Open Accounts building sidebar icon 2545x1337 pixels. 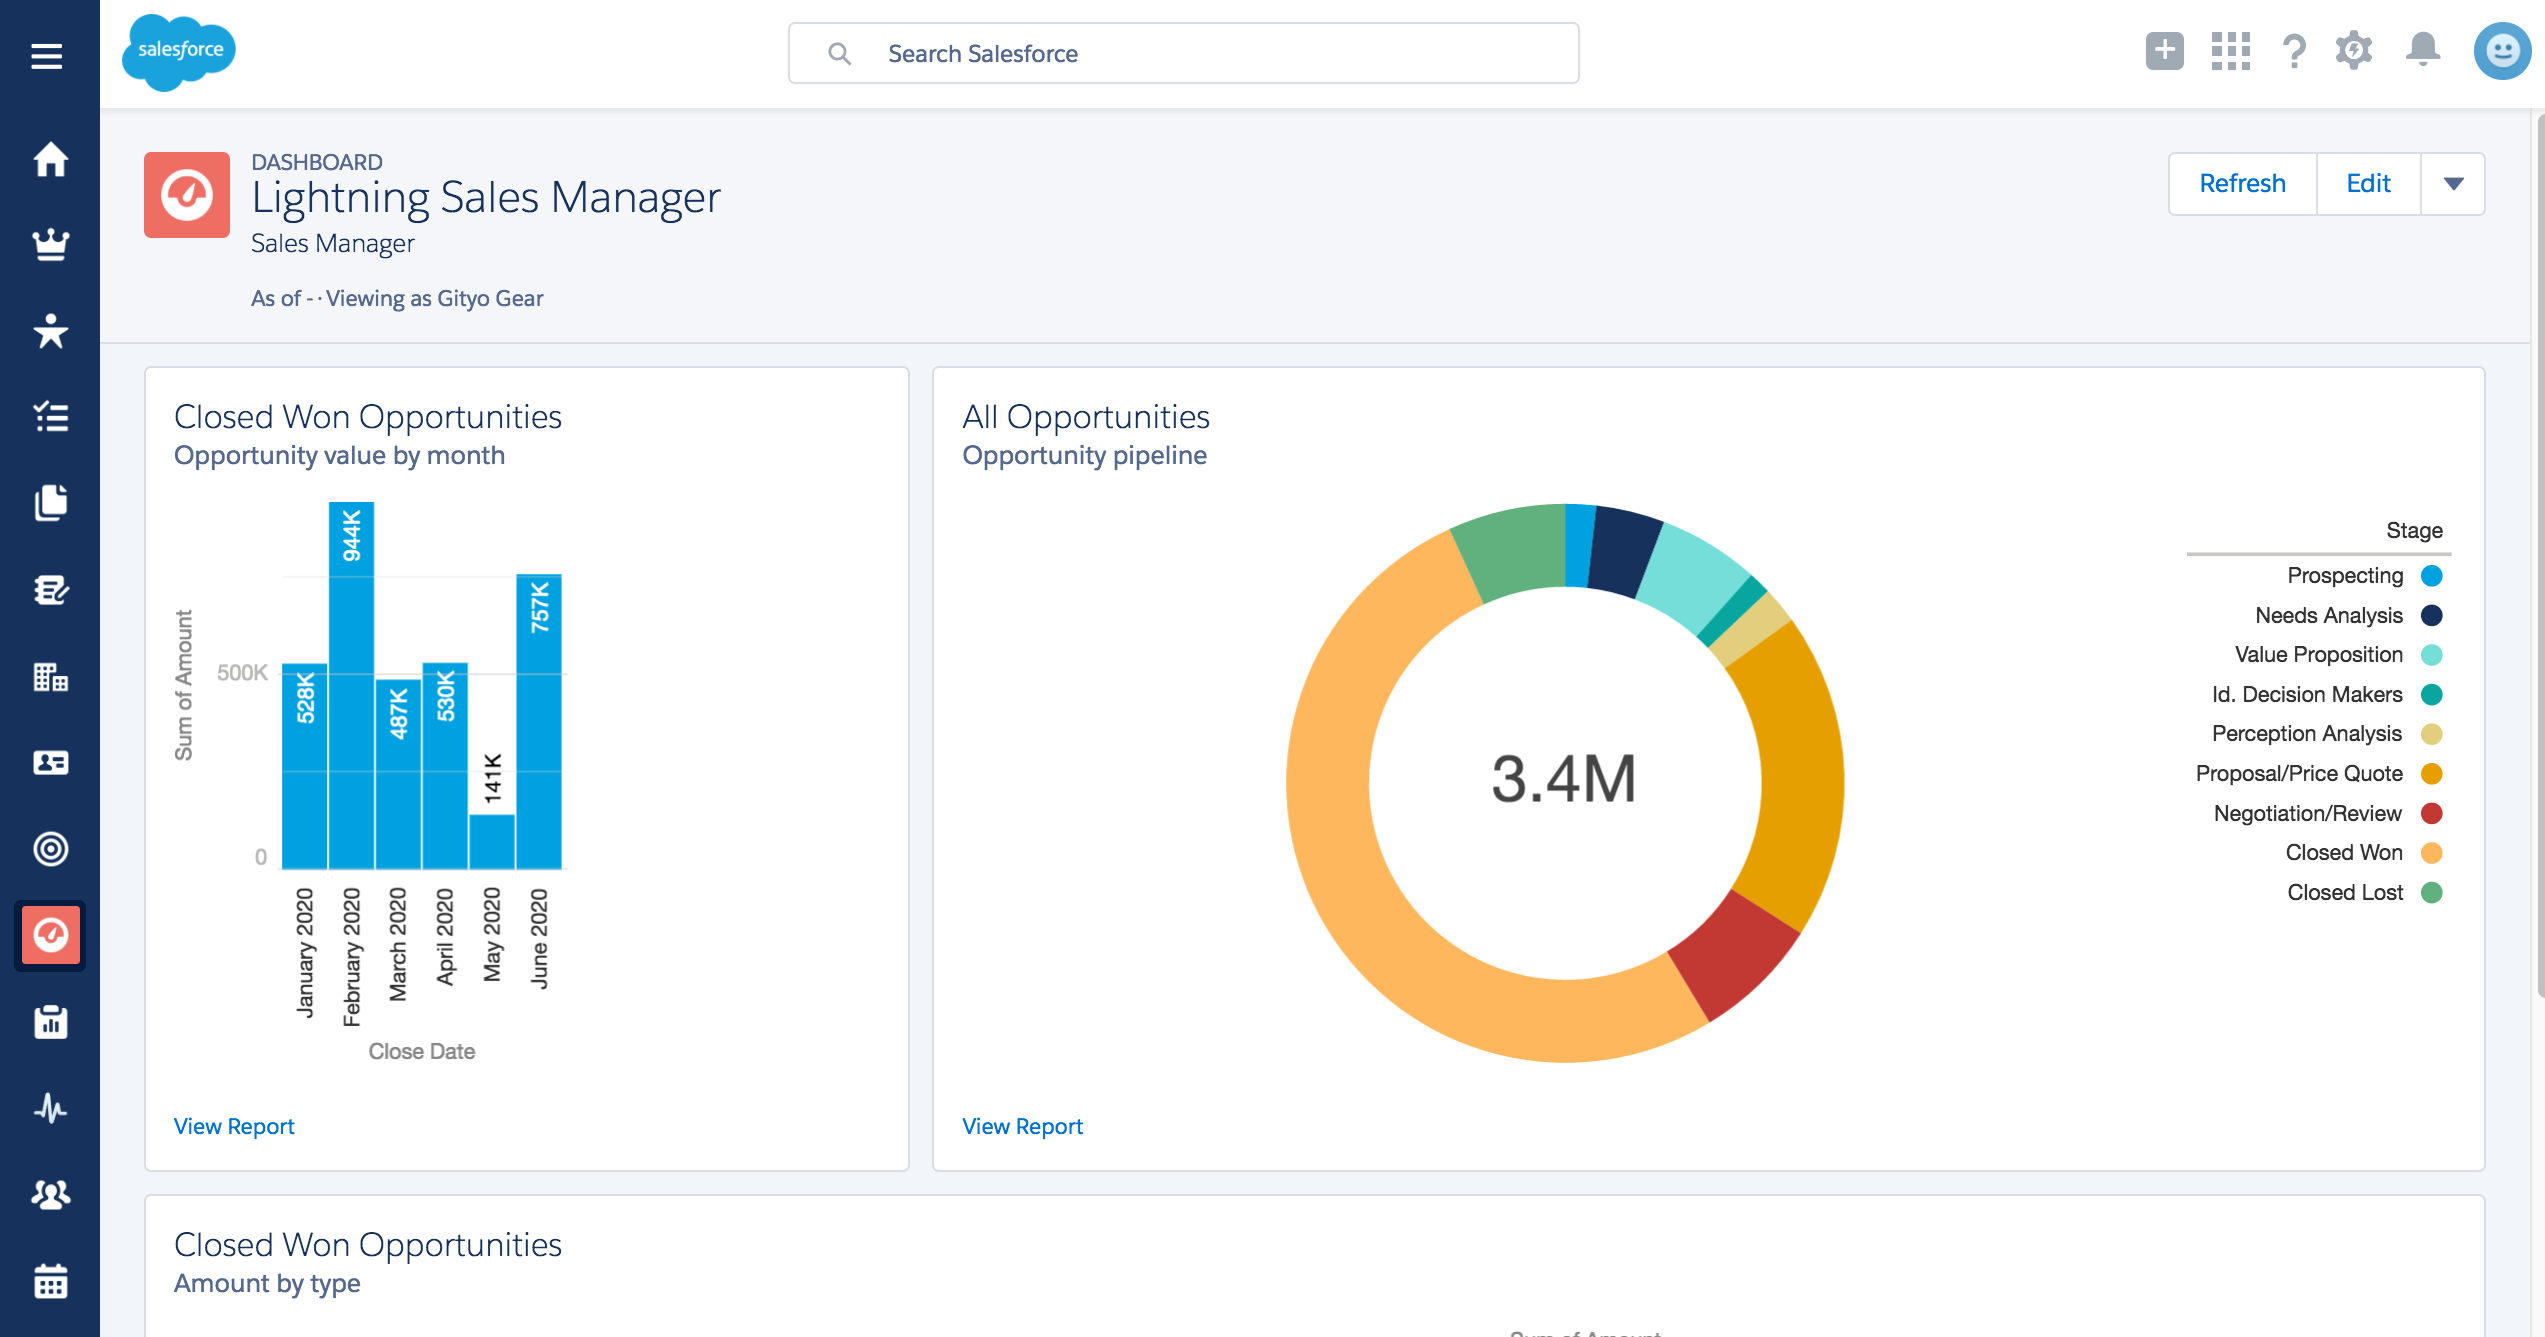(50, 677)
